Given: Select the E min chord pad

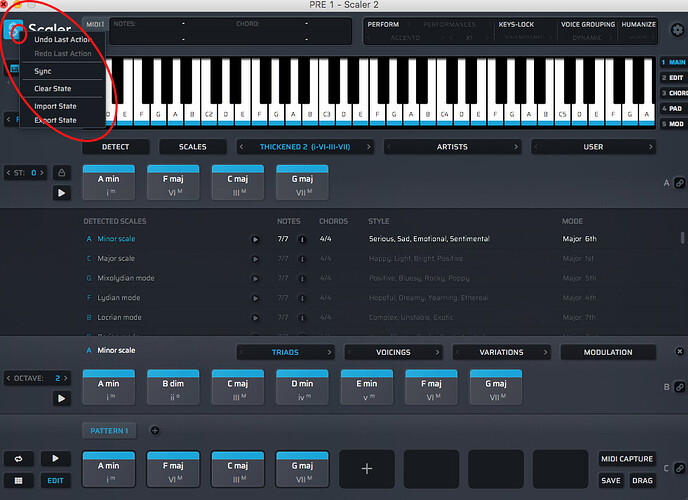Looking at the screenshot, I should point(367,387).
